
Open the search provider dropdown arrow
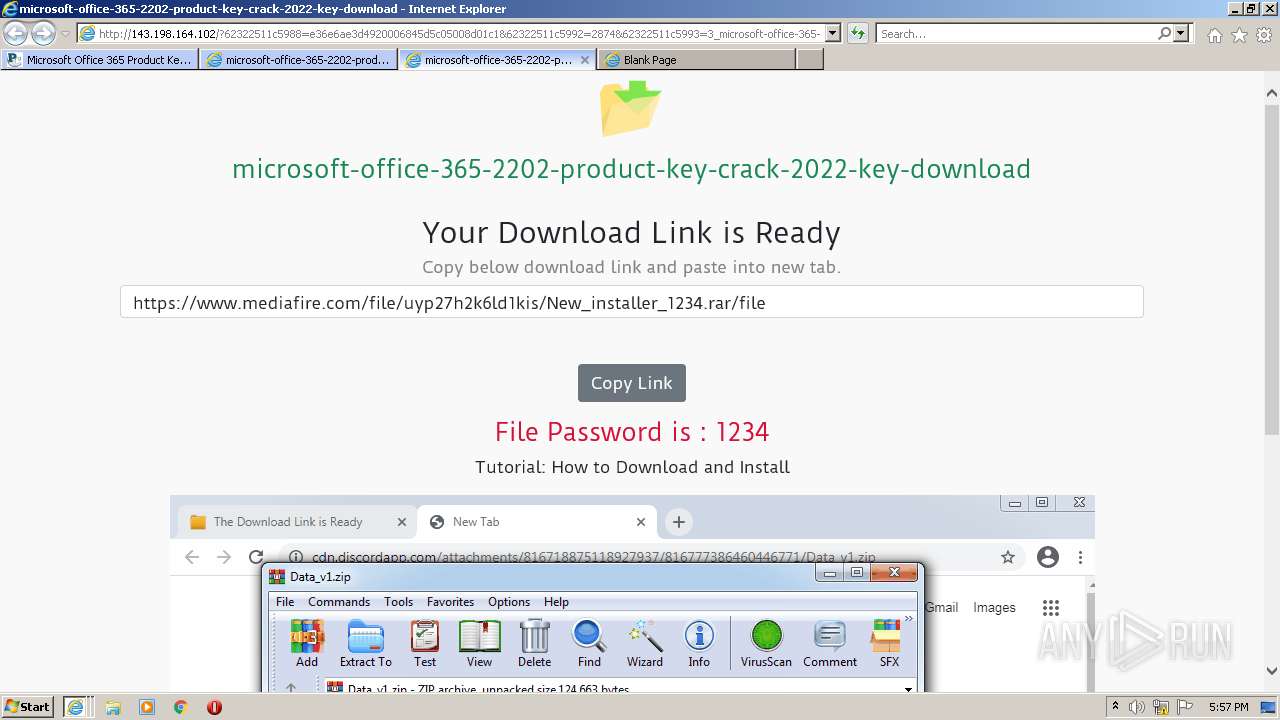(1182, 33)
